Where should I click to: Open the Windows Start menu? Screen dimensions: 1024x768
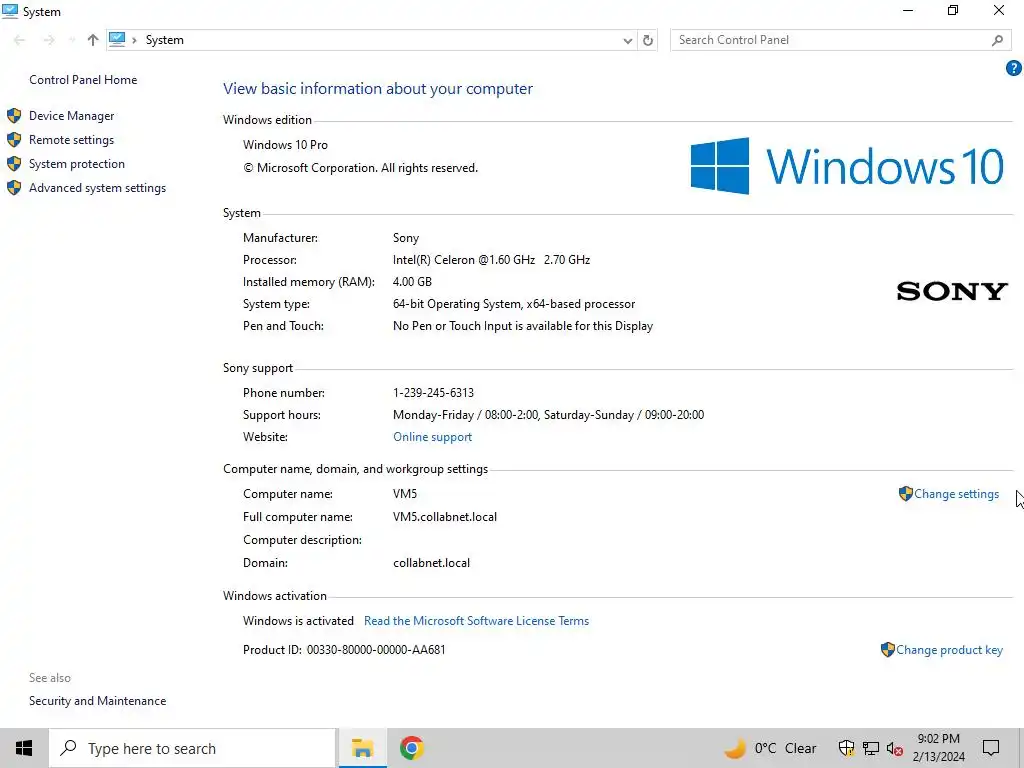pos(24,748)
